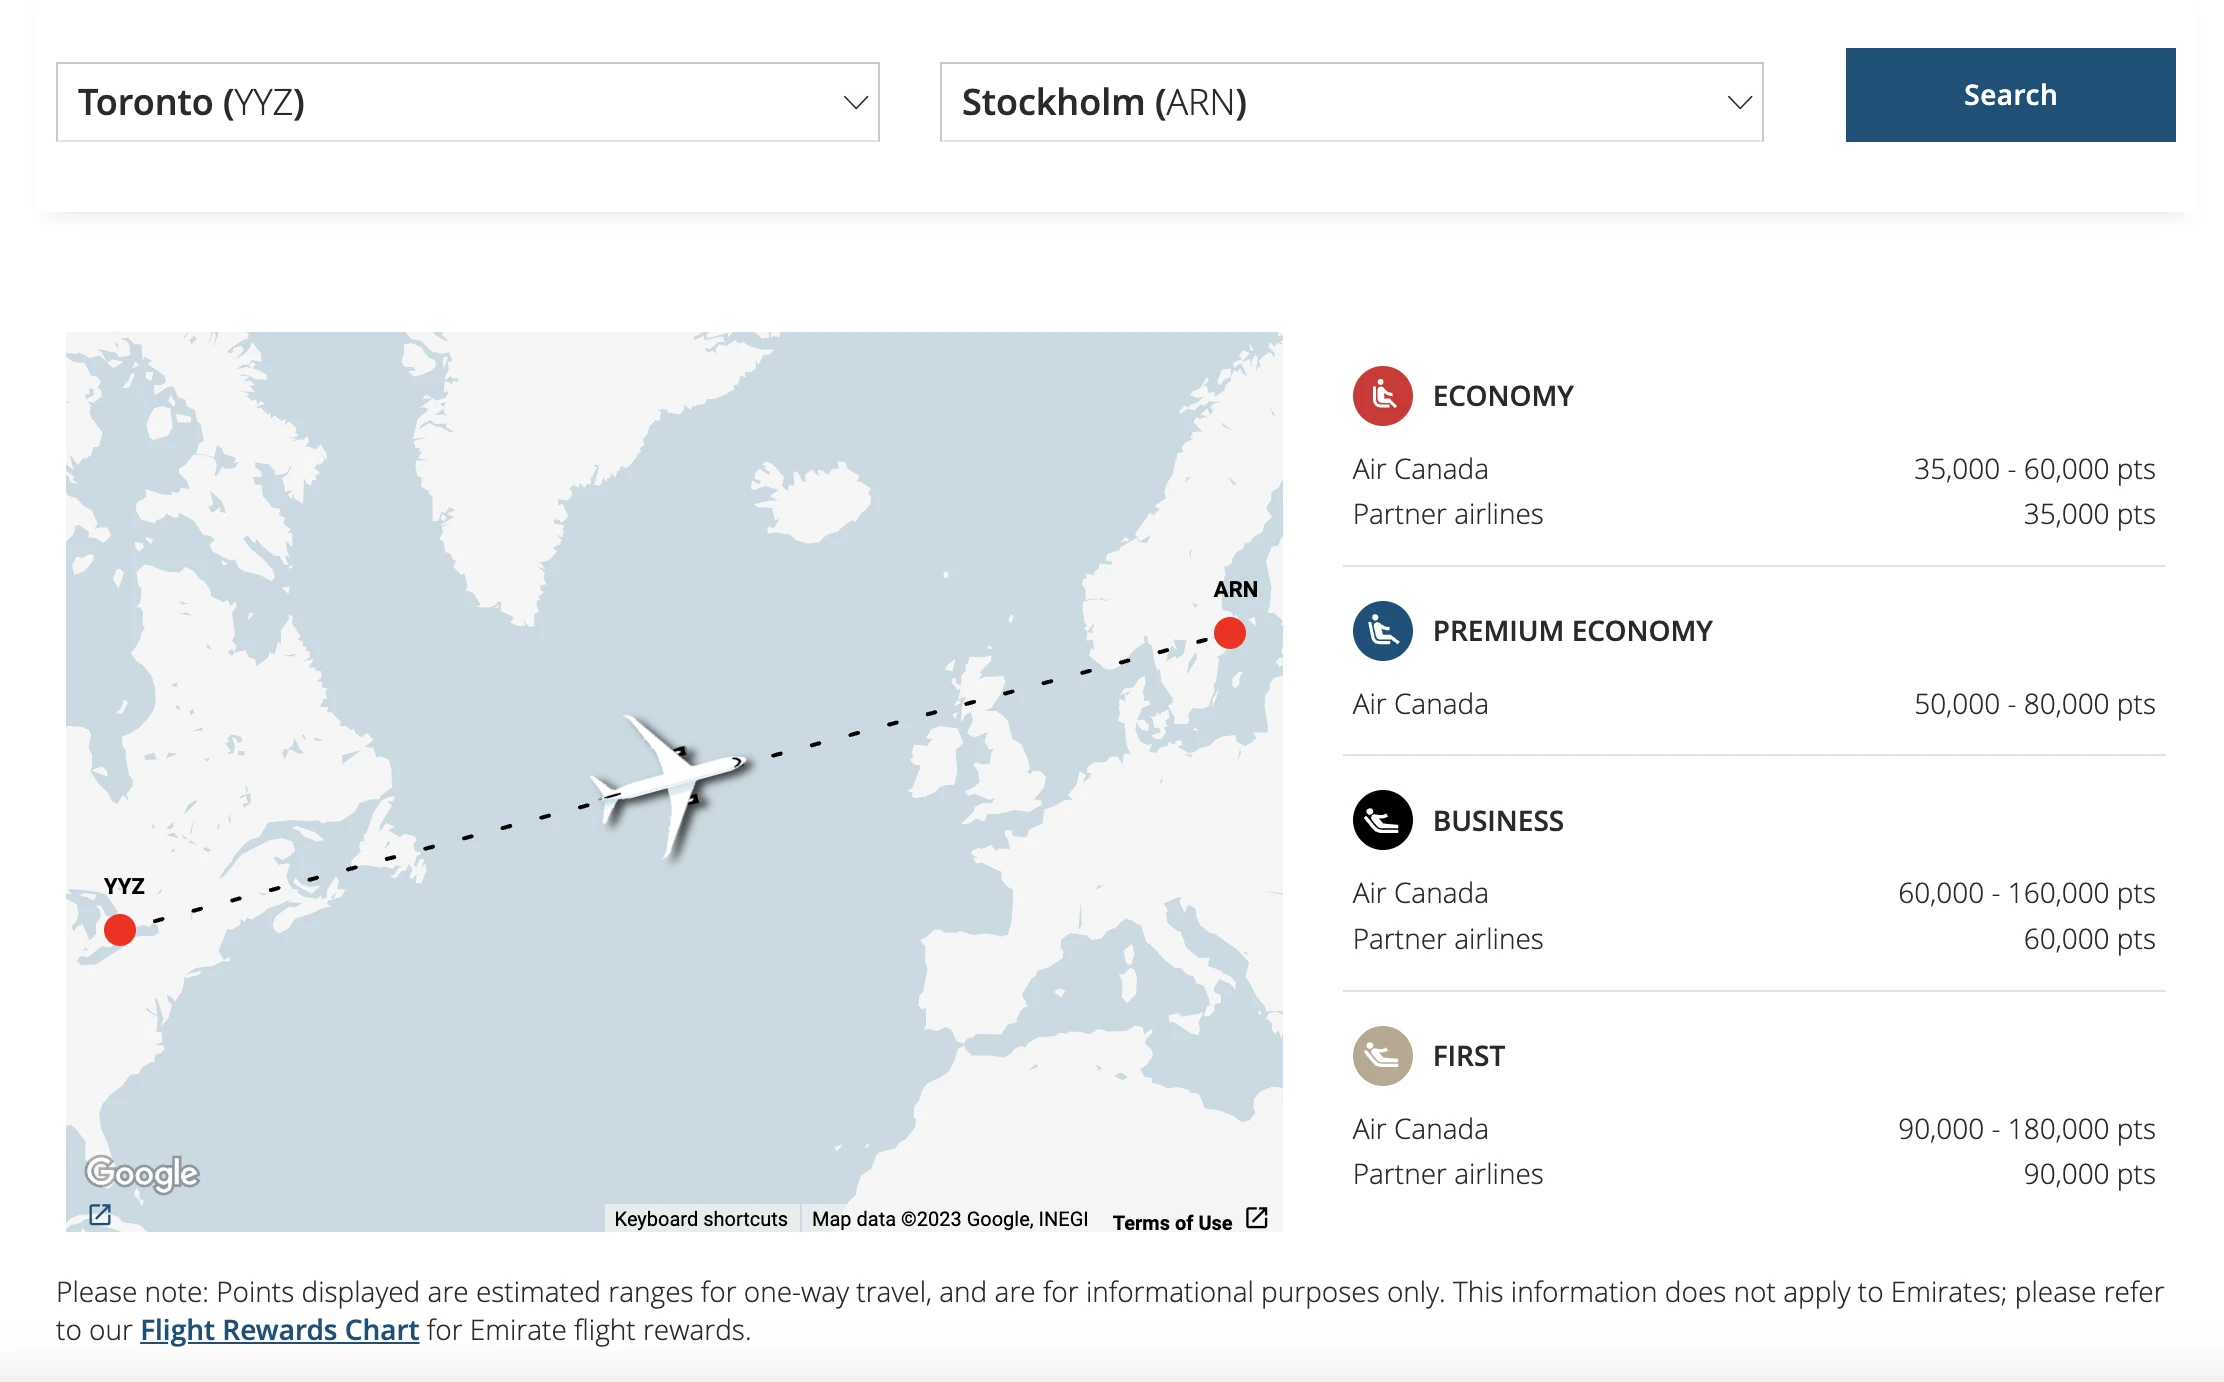
Task: Click the chevron arrow in the Stockholm field
Action: click(x=1740, y=102)
